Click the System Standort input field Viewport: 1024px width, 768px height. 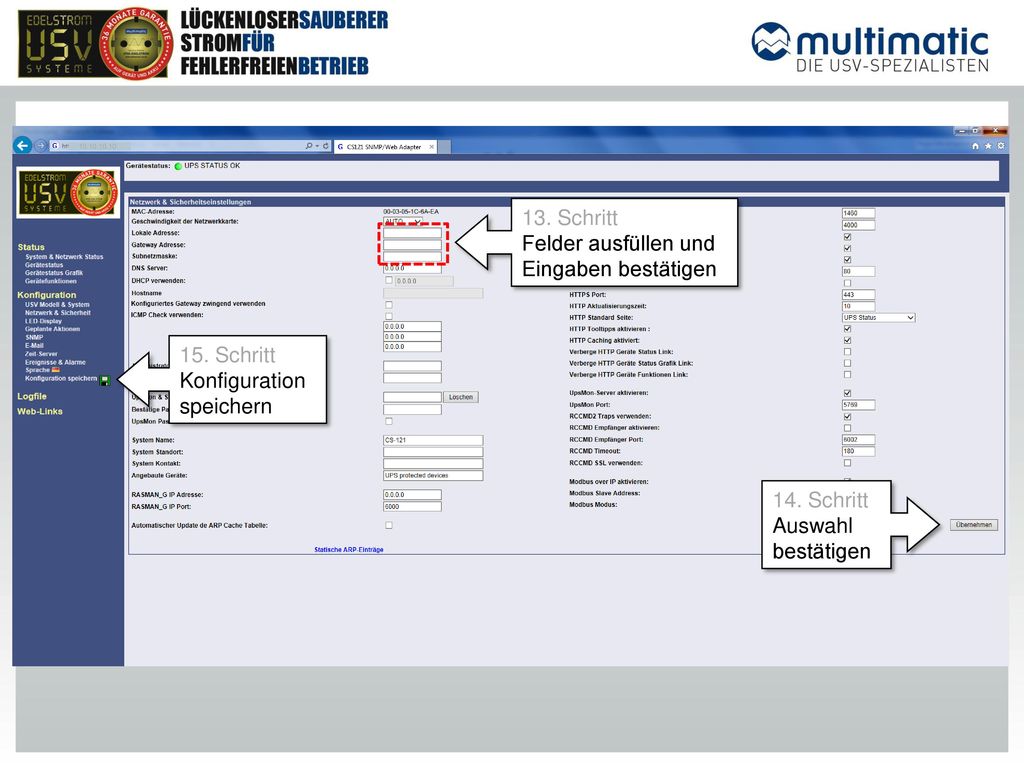(x=433, y=452)
